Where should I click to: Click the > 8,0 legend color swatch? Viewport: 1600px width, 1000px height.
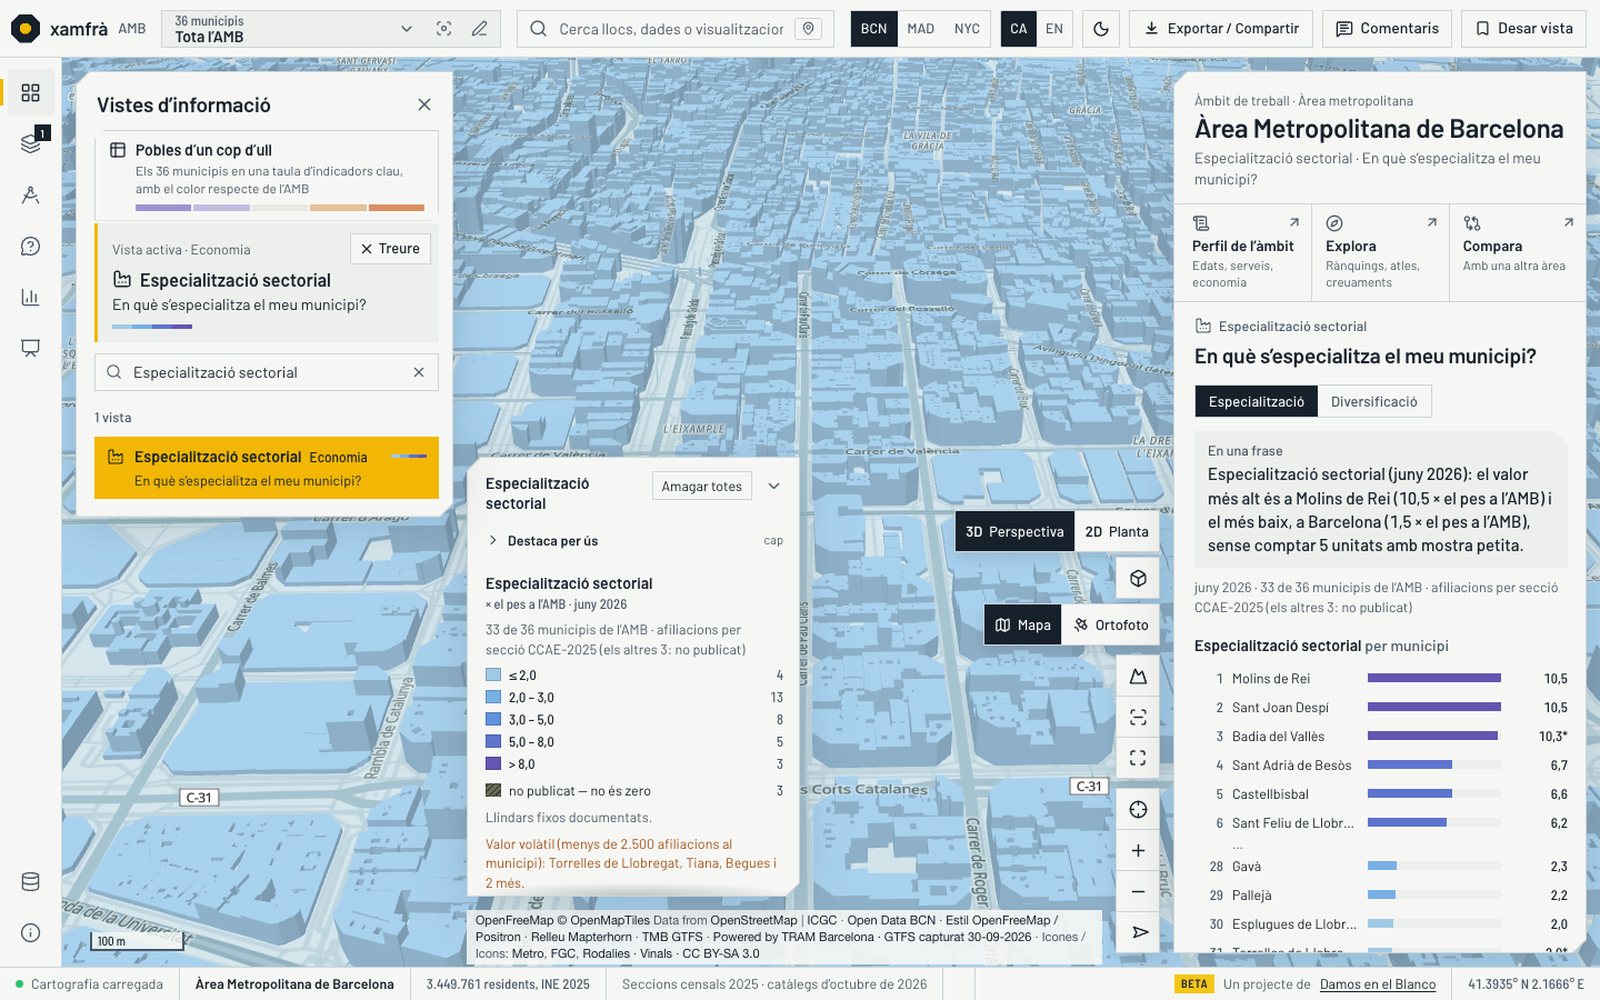[493, 764]
